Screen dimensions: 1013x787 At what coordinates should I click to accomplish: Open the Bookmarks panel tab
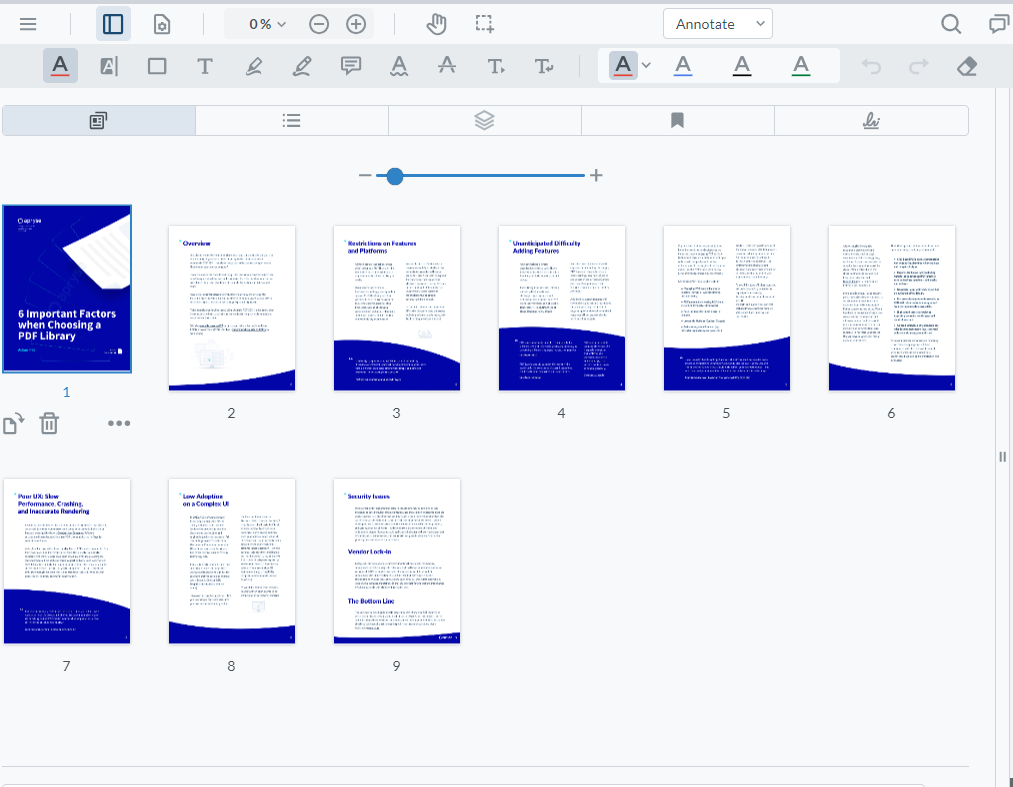[677, 119]
